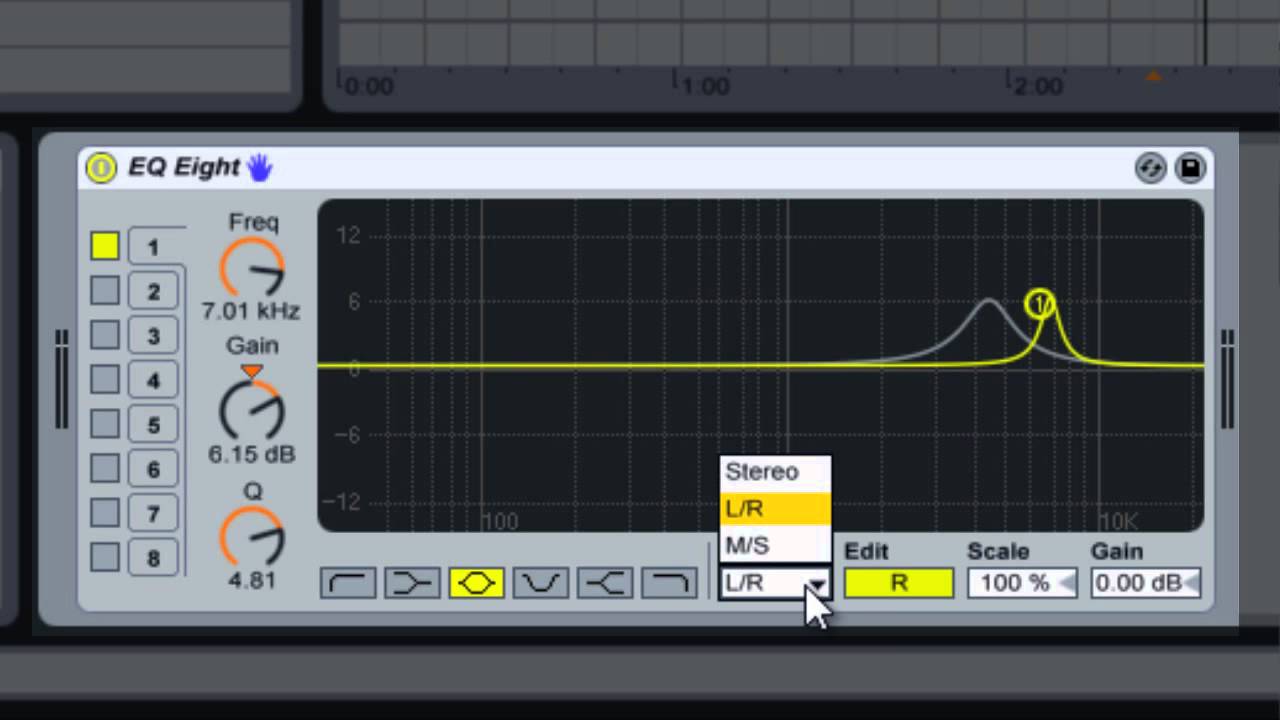Select the high cut filter type
This screenshot has width=1280, height=720.
(x=669, y=583)
